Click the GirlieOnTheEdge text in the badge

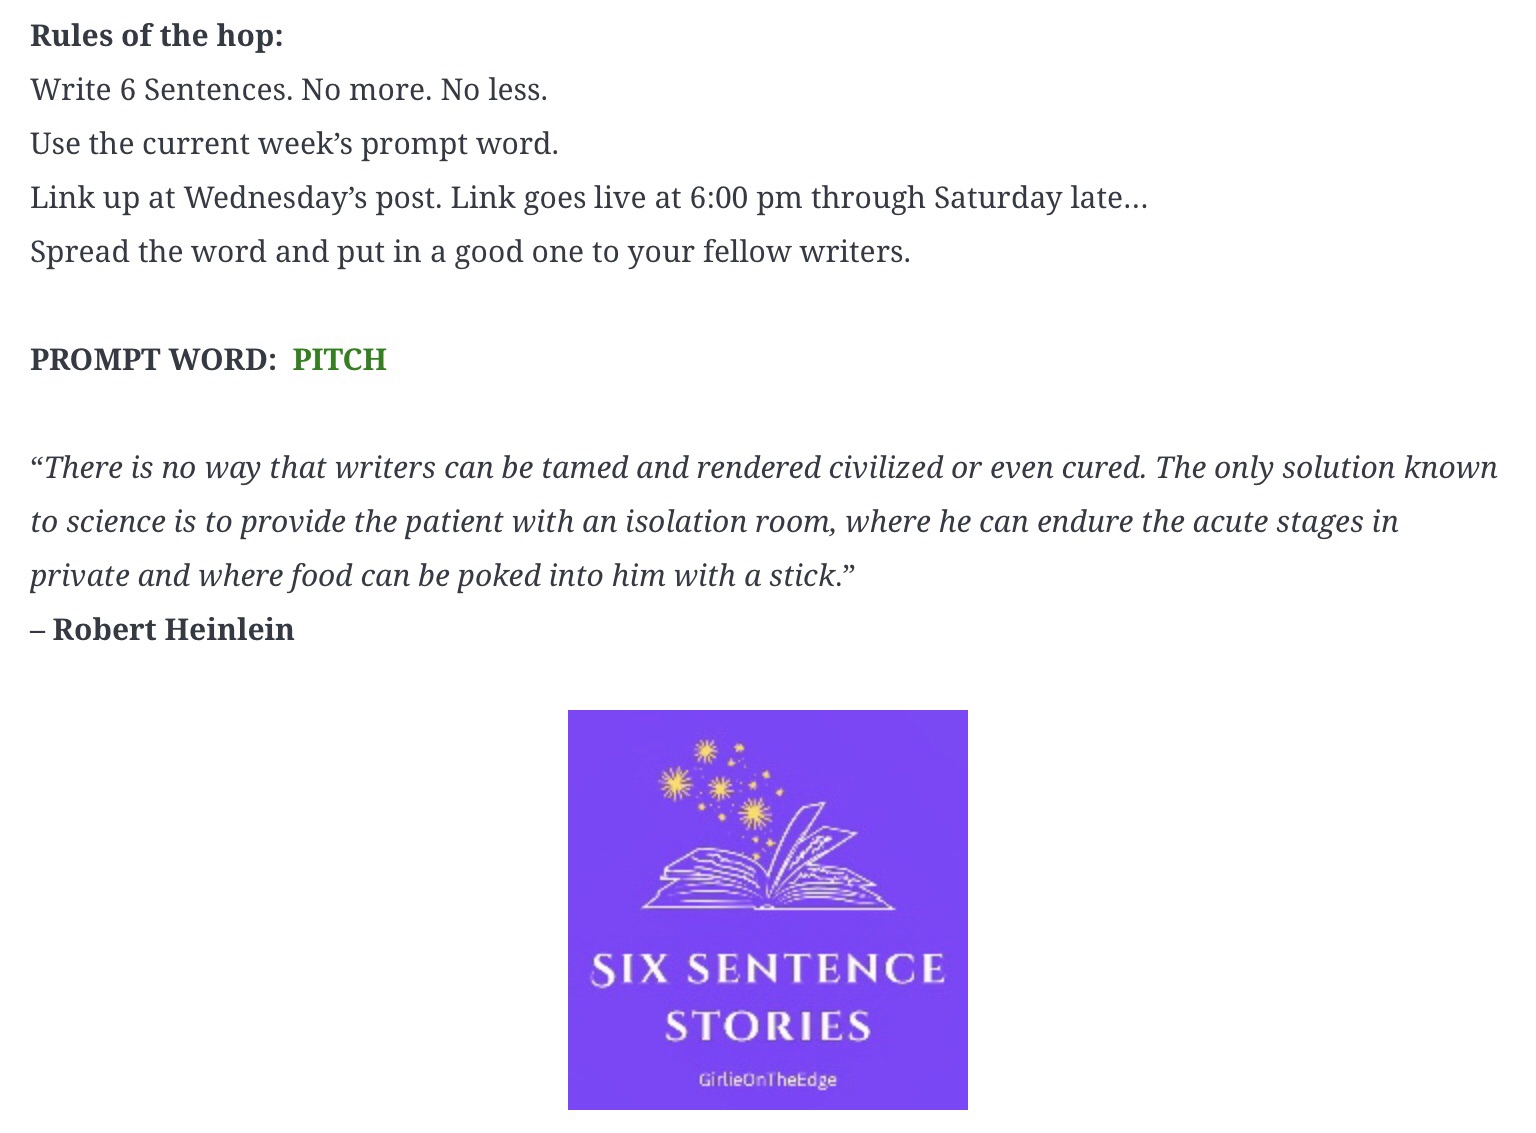tap(767, 1079)
